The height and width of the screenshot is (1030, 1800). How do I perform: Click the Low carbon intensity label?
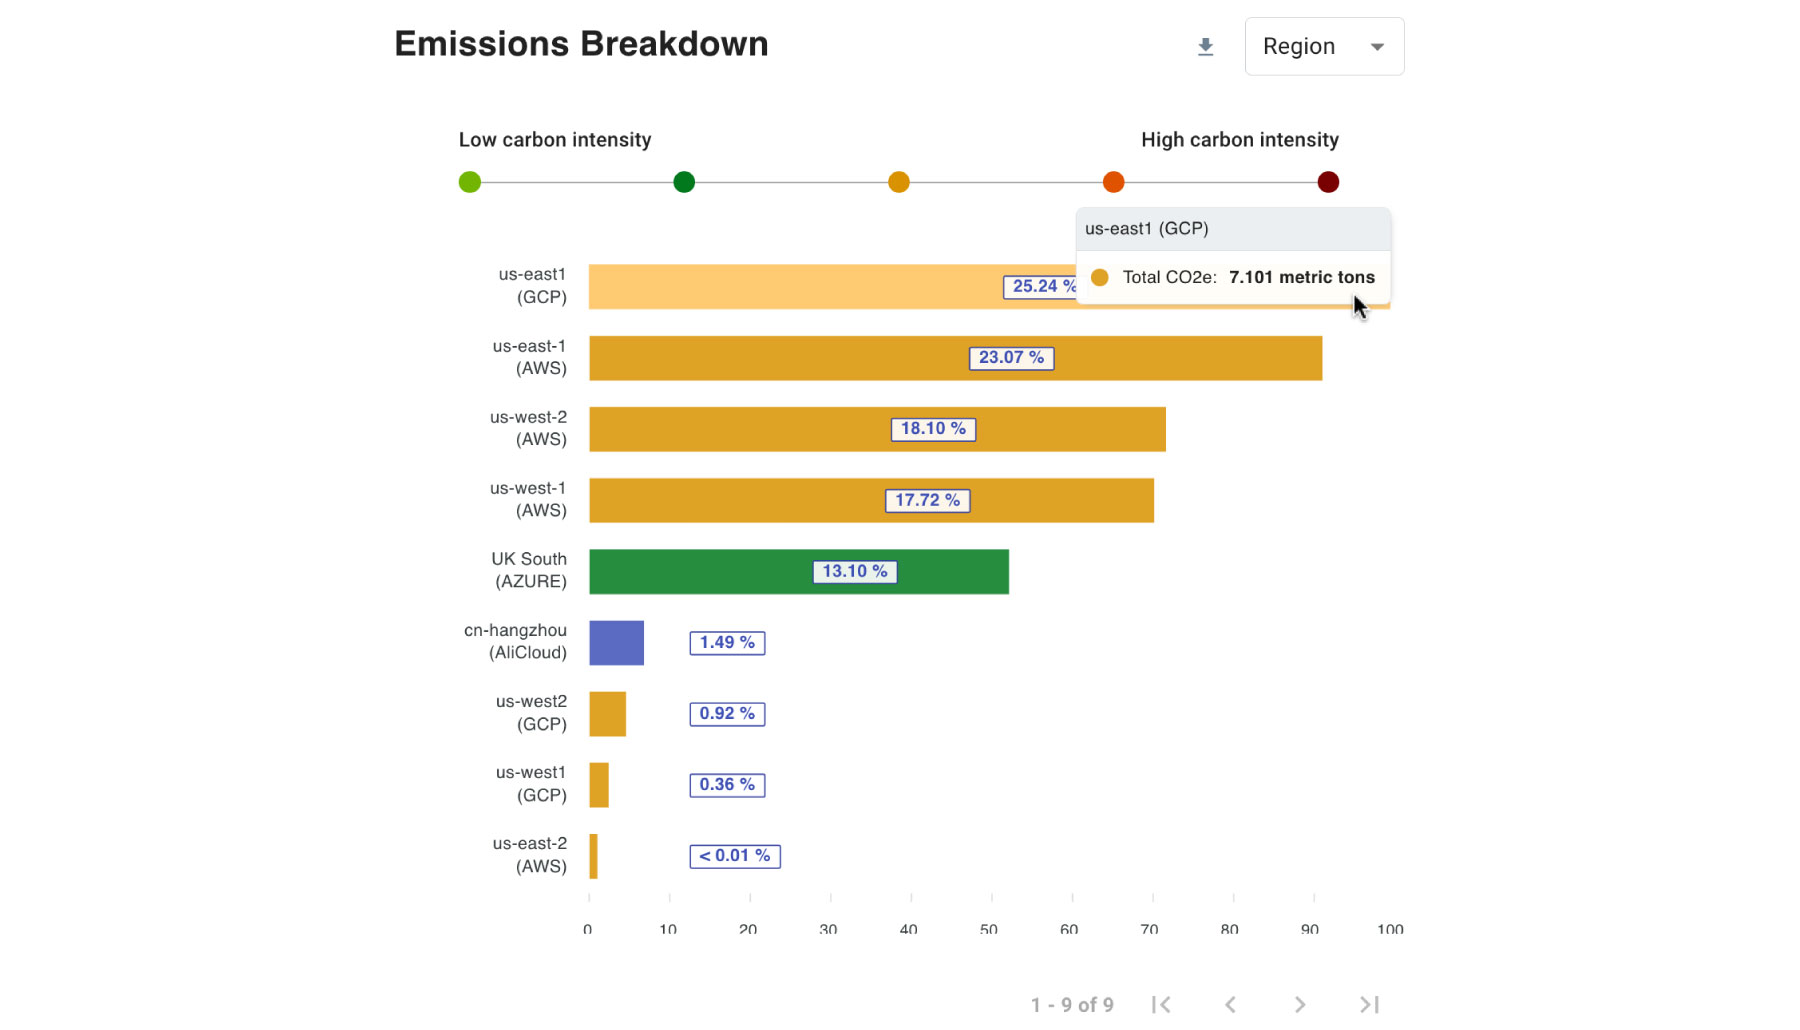pyautogui.click(x=555, y=140)
